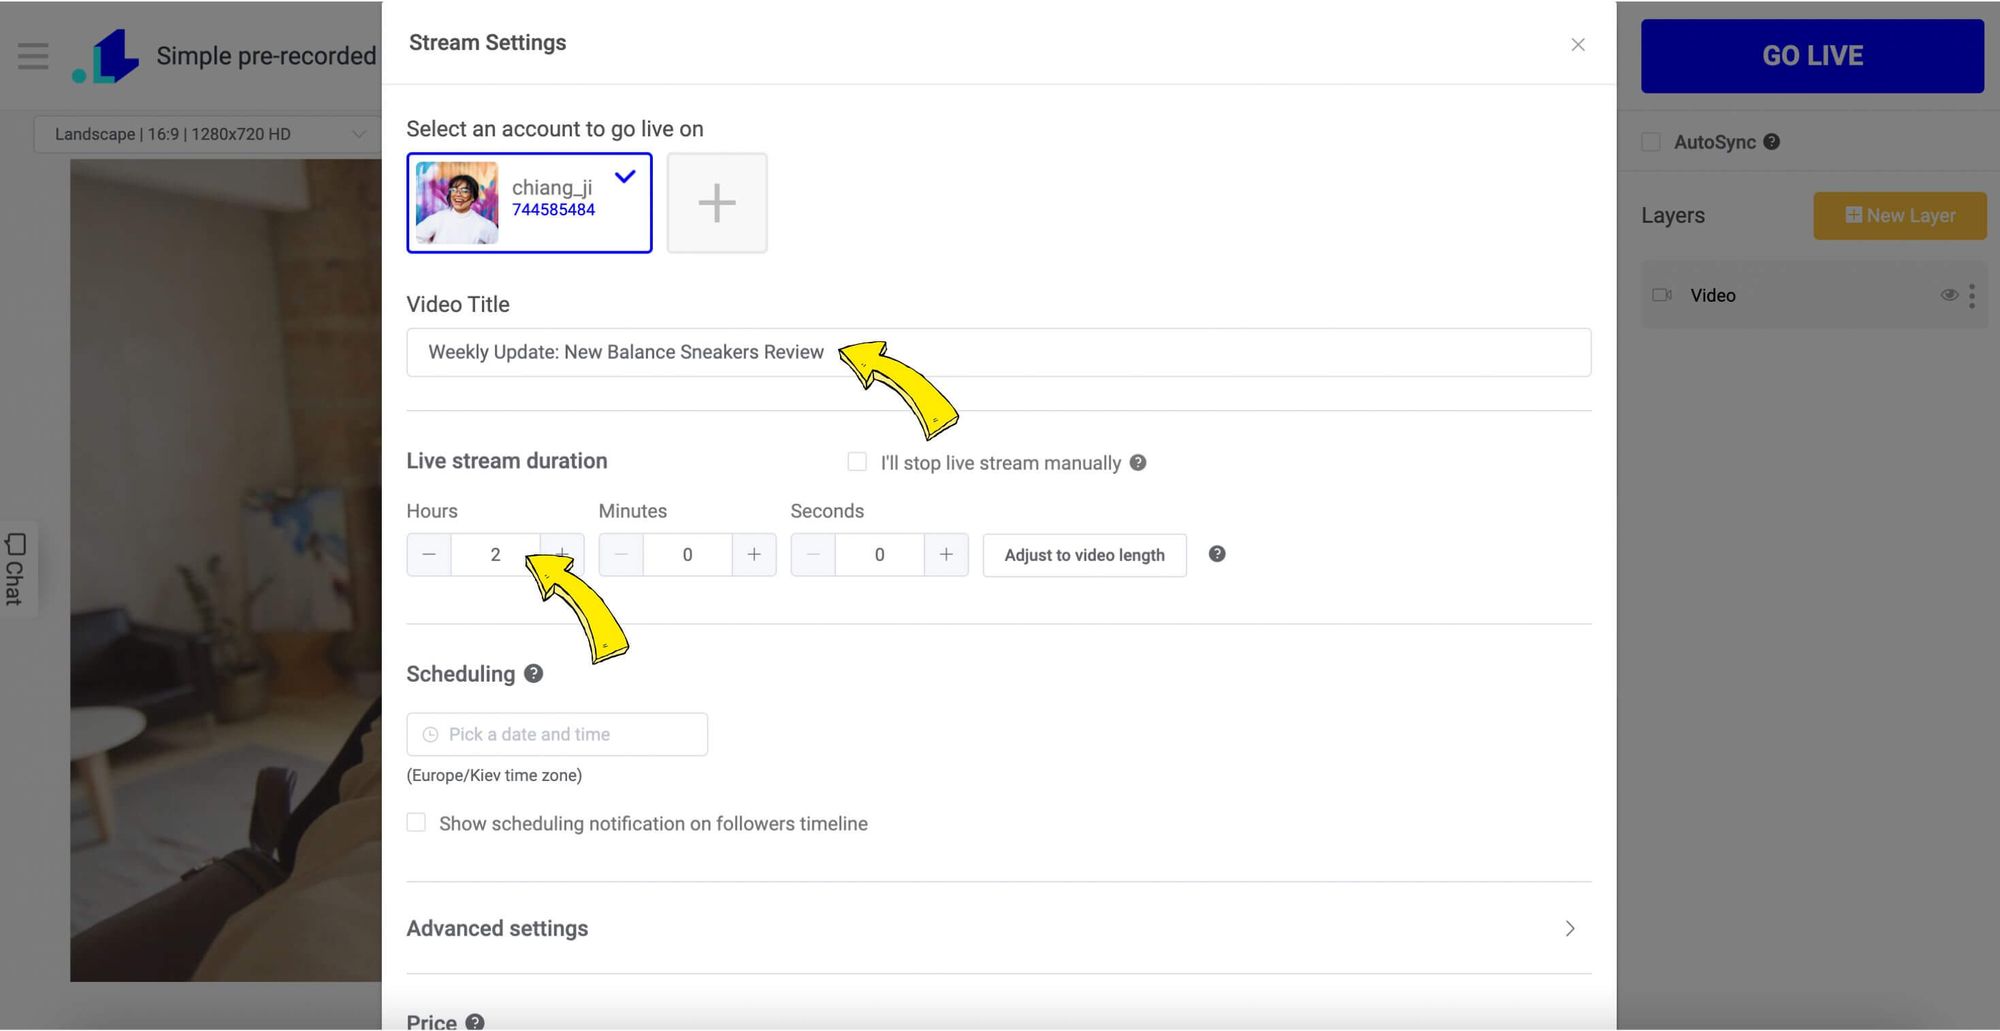Click the help icon next to AutoSync
Image resolution: width=2000 pixels, height=1031 pixels.
[1772, 141]
